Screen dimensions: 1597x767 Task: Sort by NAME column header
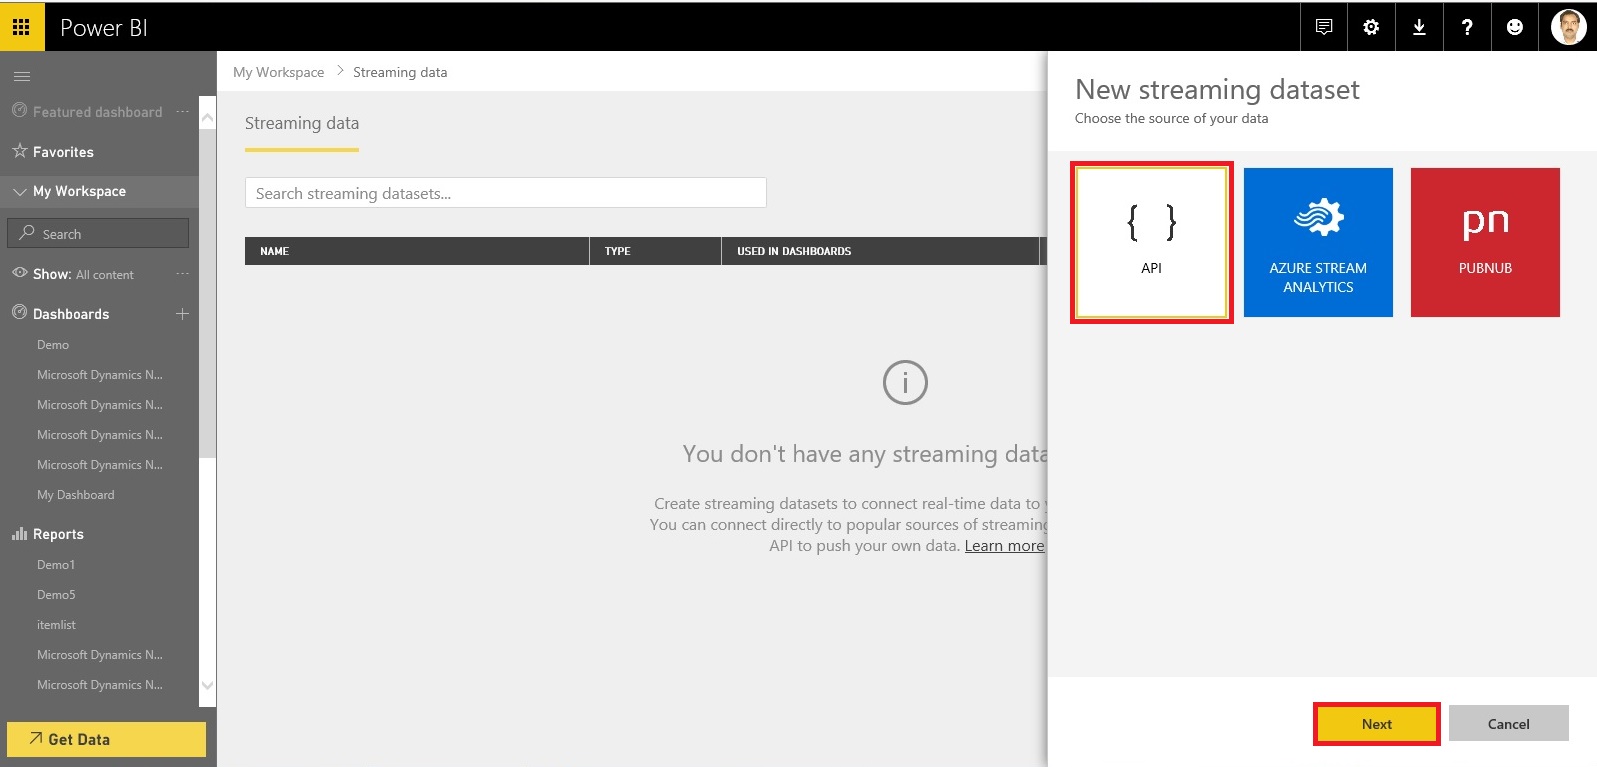[417, 251]
